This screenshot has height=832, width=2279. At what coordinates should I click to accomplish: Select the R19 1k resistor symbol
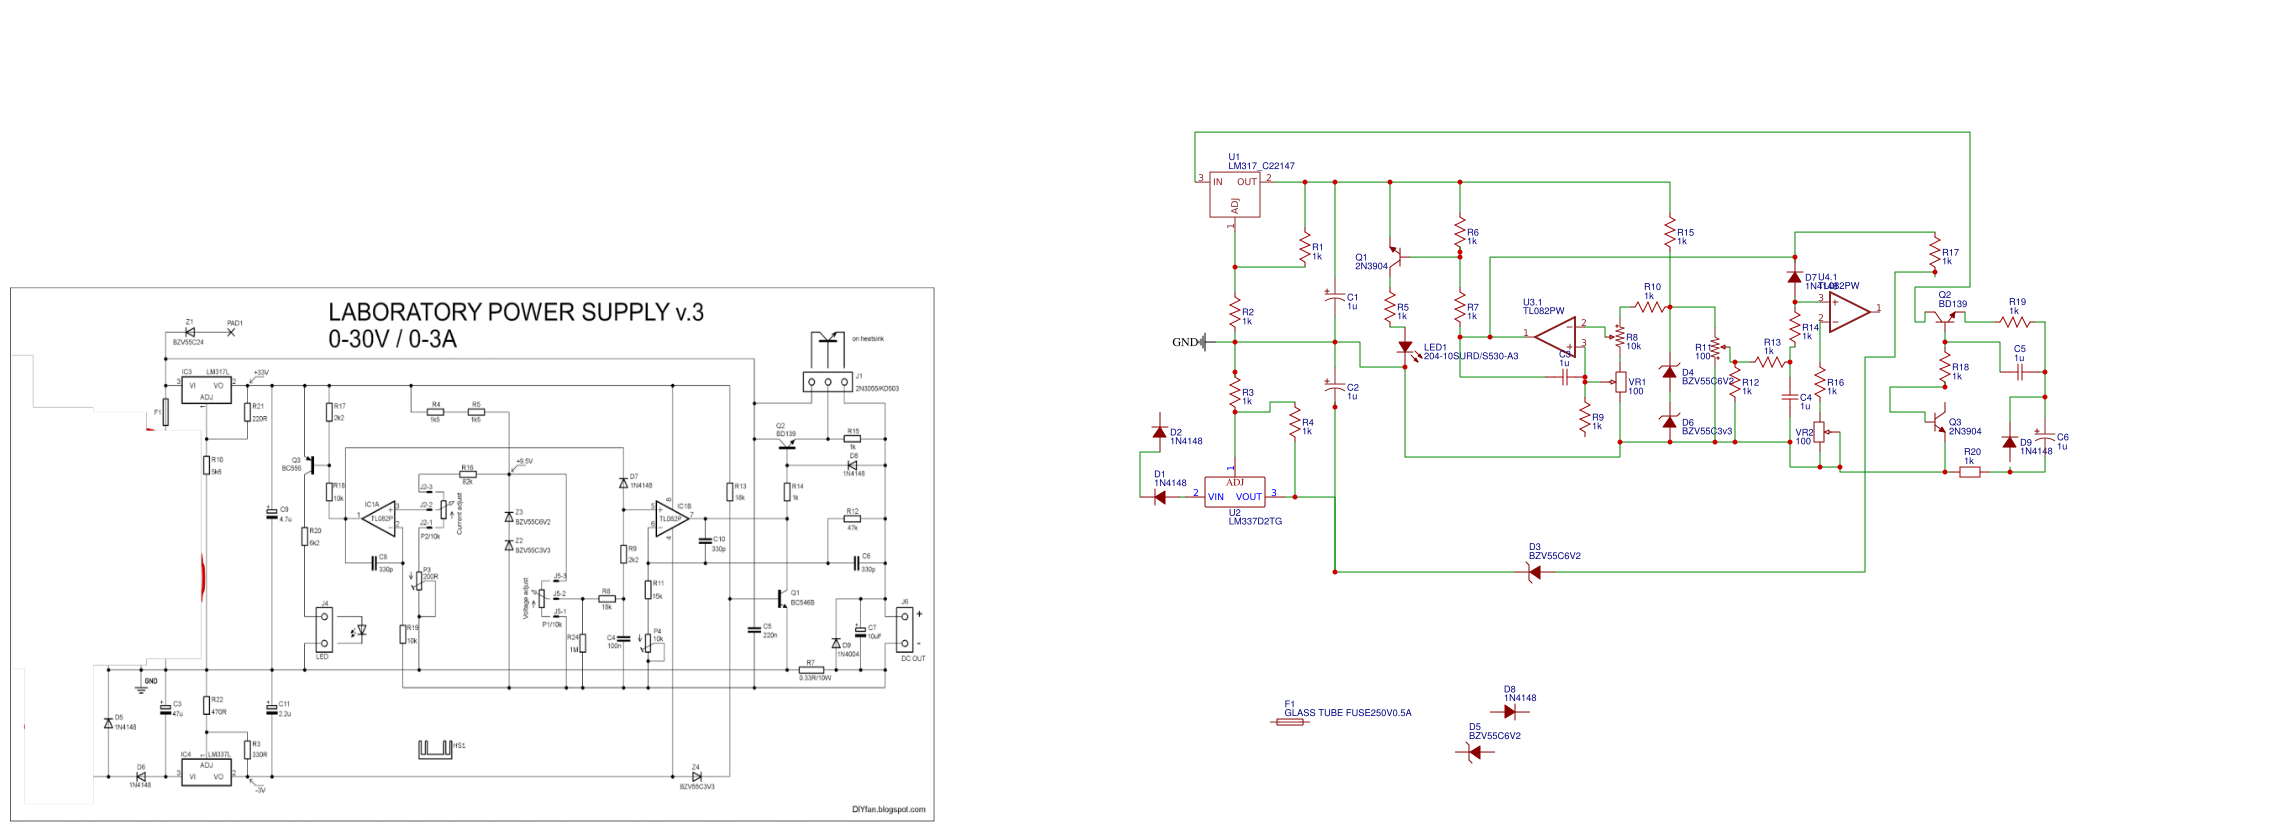(2015, 322)
